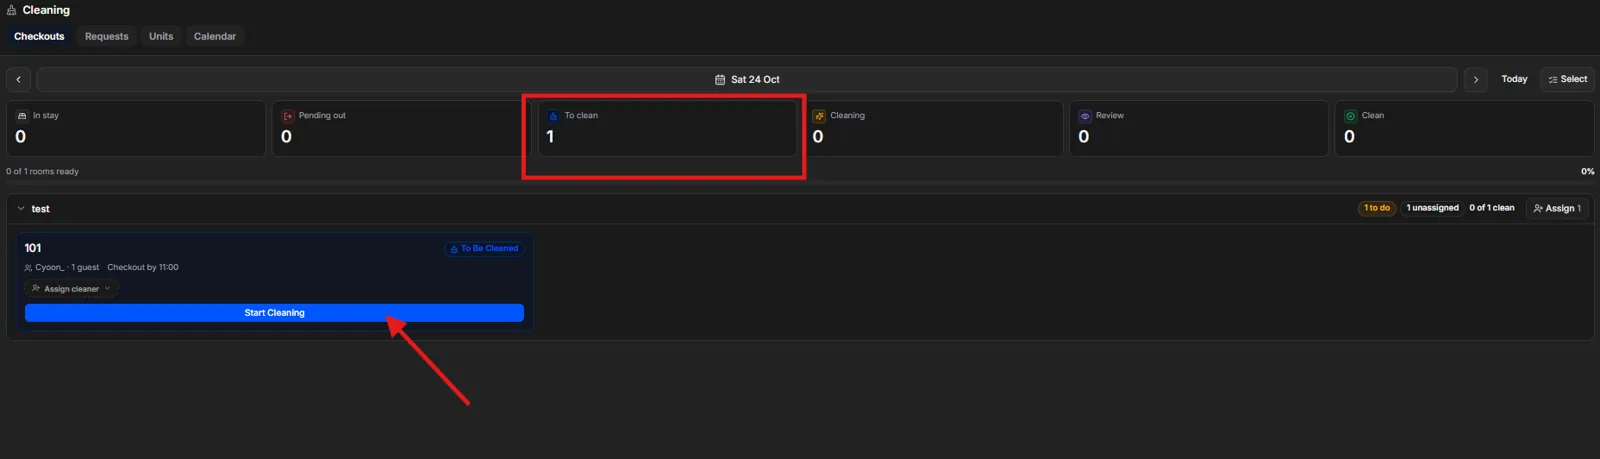Open the Units tab
The image size is (1600, 459).
point(161,36)
